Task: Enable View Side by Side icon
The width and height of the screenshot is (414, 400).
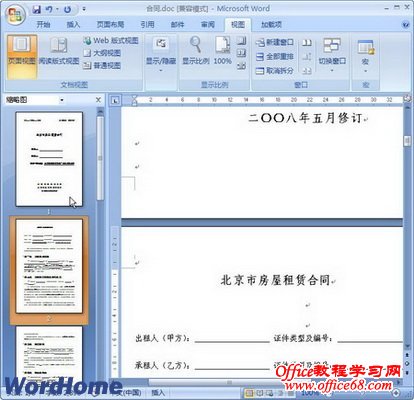Action: pos(307,43)
